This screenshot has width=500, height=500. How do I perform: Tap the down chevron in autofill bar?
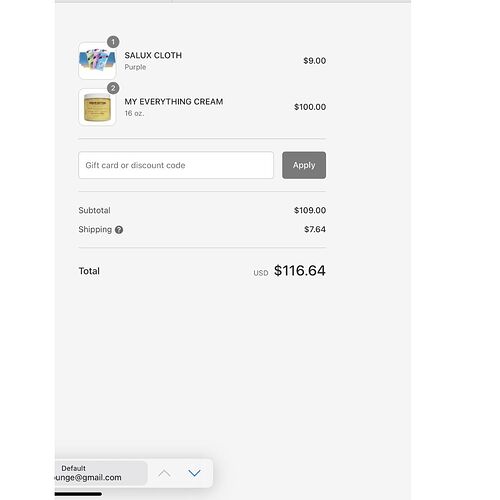[x=194, y=473]
